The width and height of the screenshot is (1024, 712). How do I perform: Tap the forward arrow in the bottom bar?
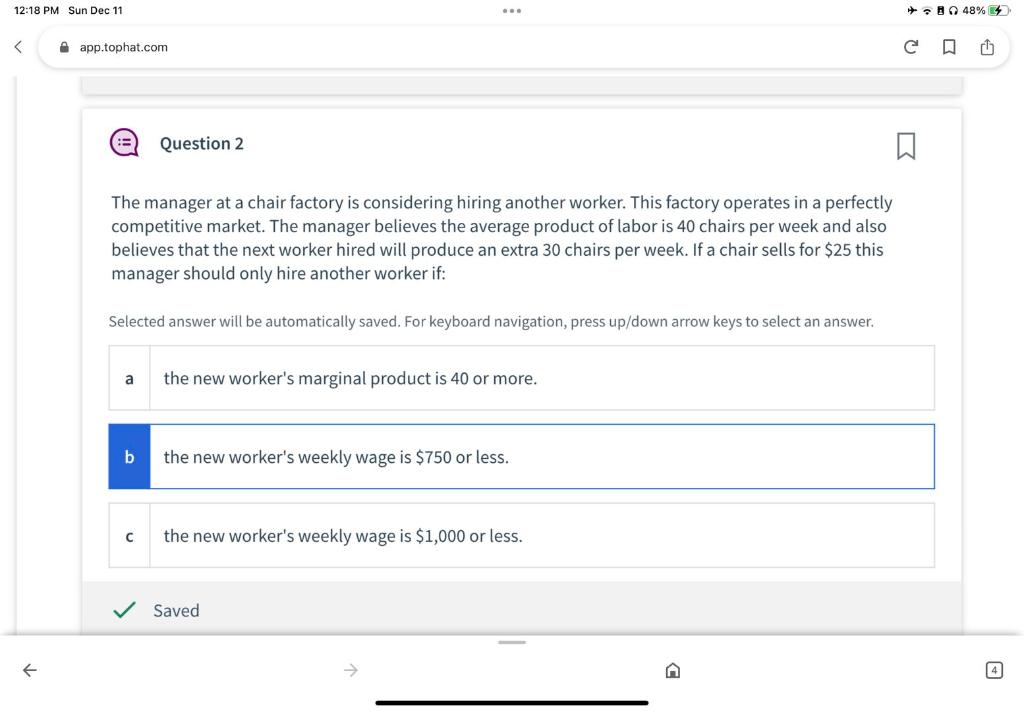(x=351, y=670)
